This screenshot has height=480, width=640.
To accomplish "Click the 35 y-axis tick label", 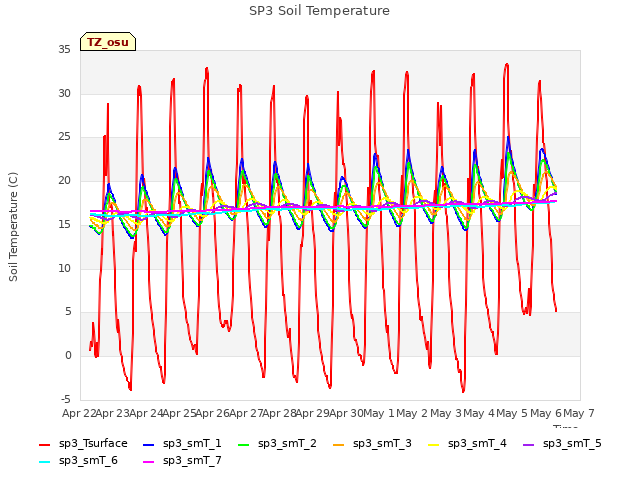I will tap(64, 50).
